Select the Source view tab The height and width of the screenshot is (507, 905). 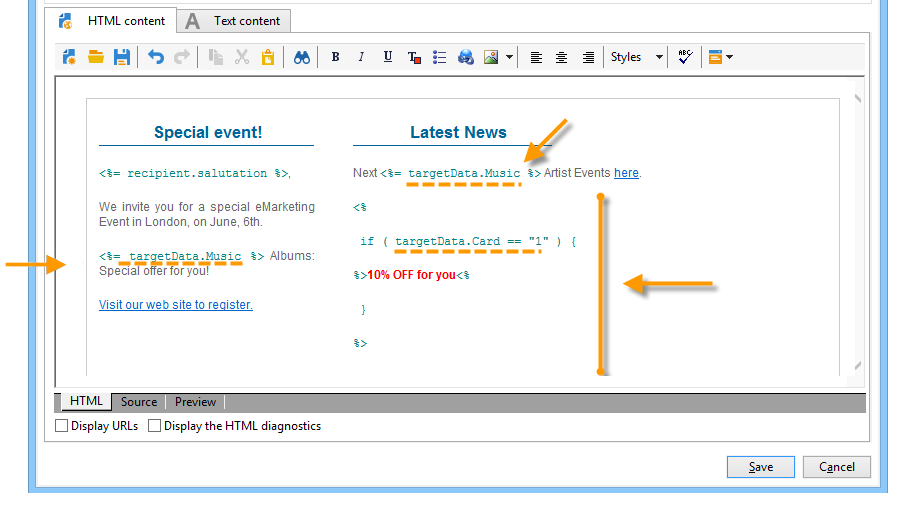point(139,402)
